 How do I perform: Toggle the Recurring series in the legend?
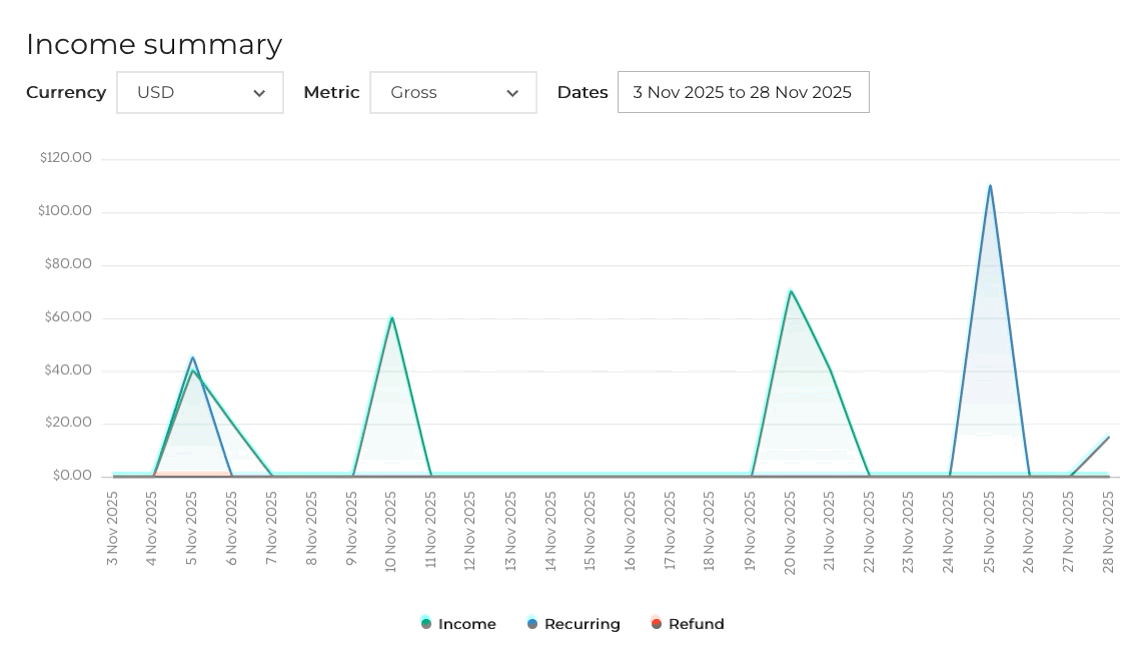[574, 624]
